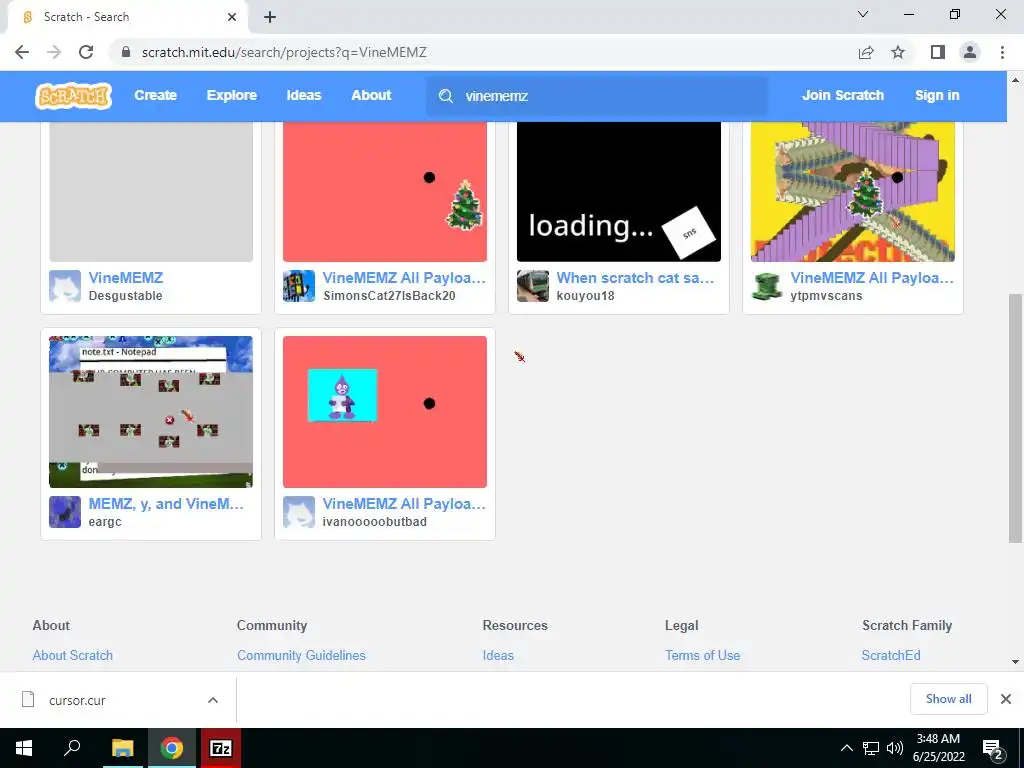Click the ScratchEd footer link

[891, 655]
